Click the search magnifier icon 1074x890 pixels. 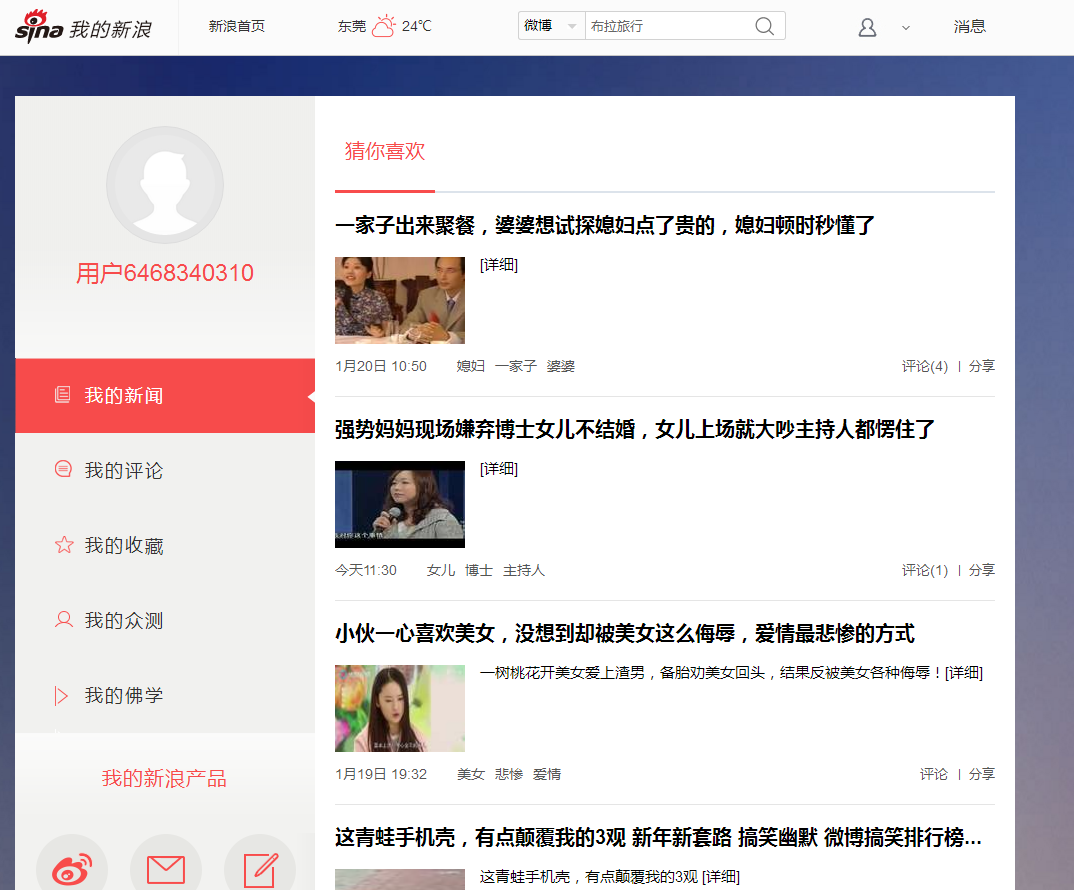tap(764, 26)
